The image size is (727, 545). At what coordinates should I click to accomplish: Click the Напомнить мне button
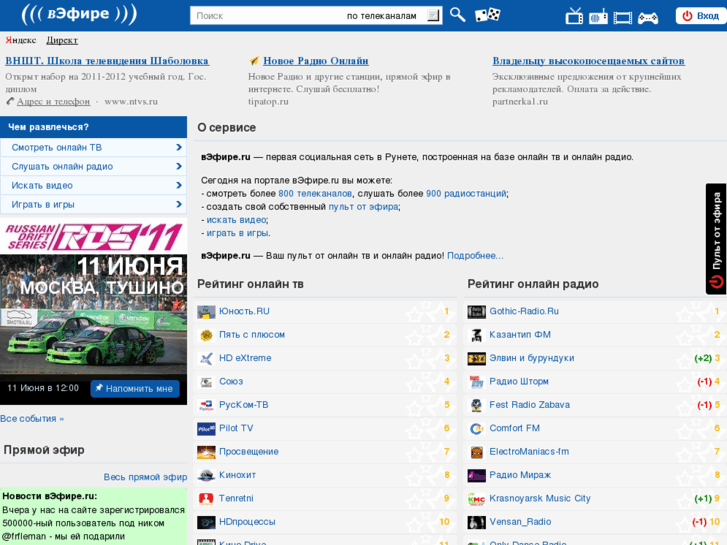[134, 389]
